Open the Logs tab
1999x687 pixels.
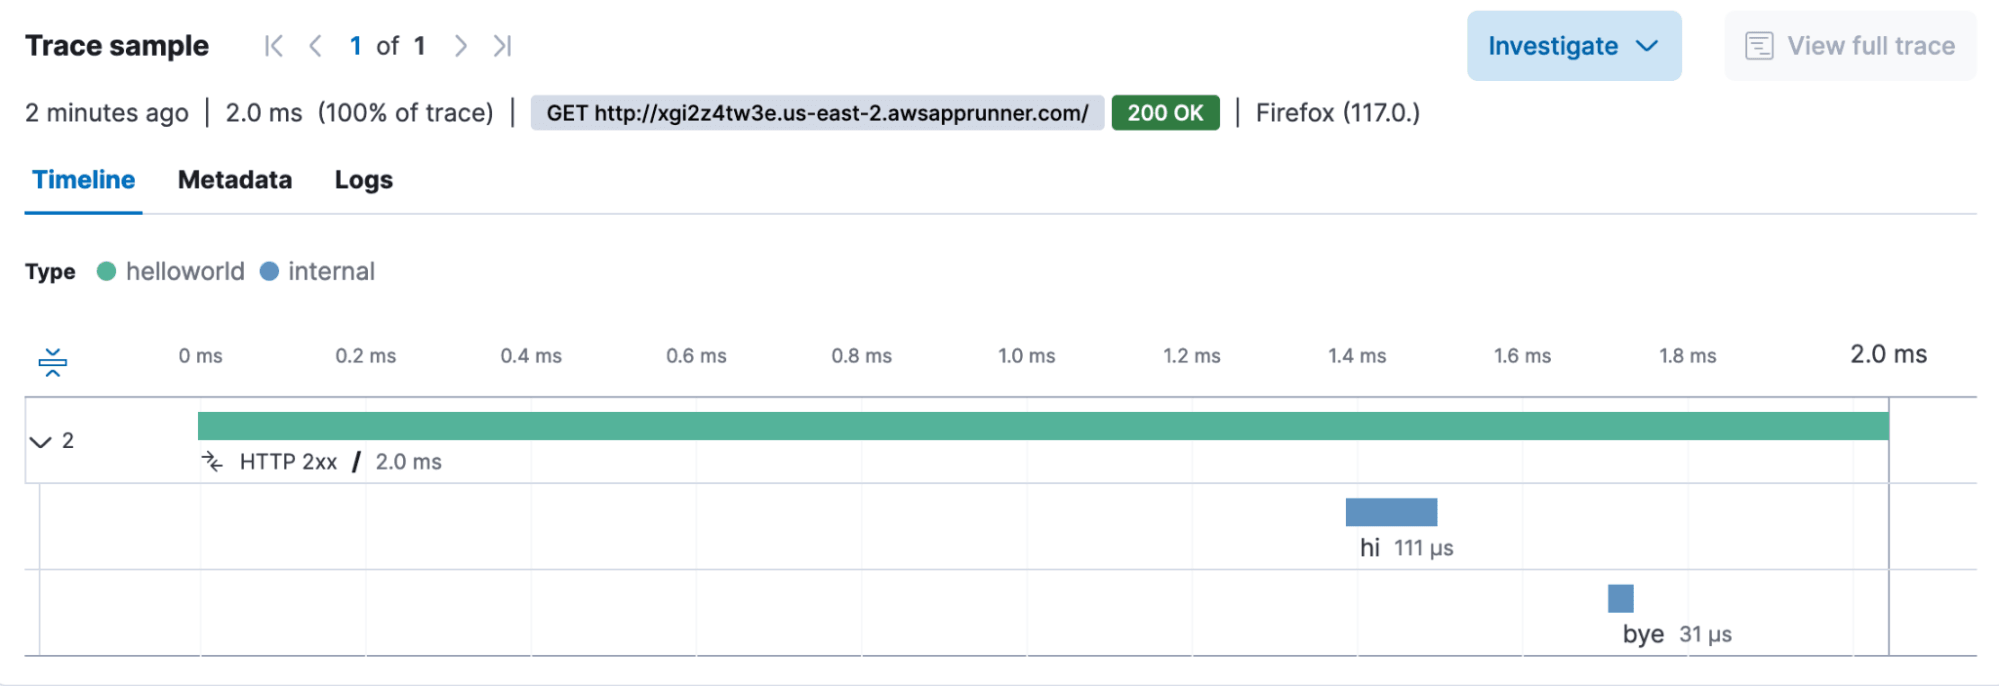tap(363, 180)
